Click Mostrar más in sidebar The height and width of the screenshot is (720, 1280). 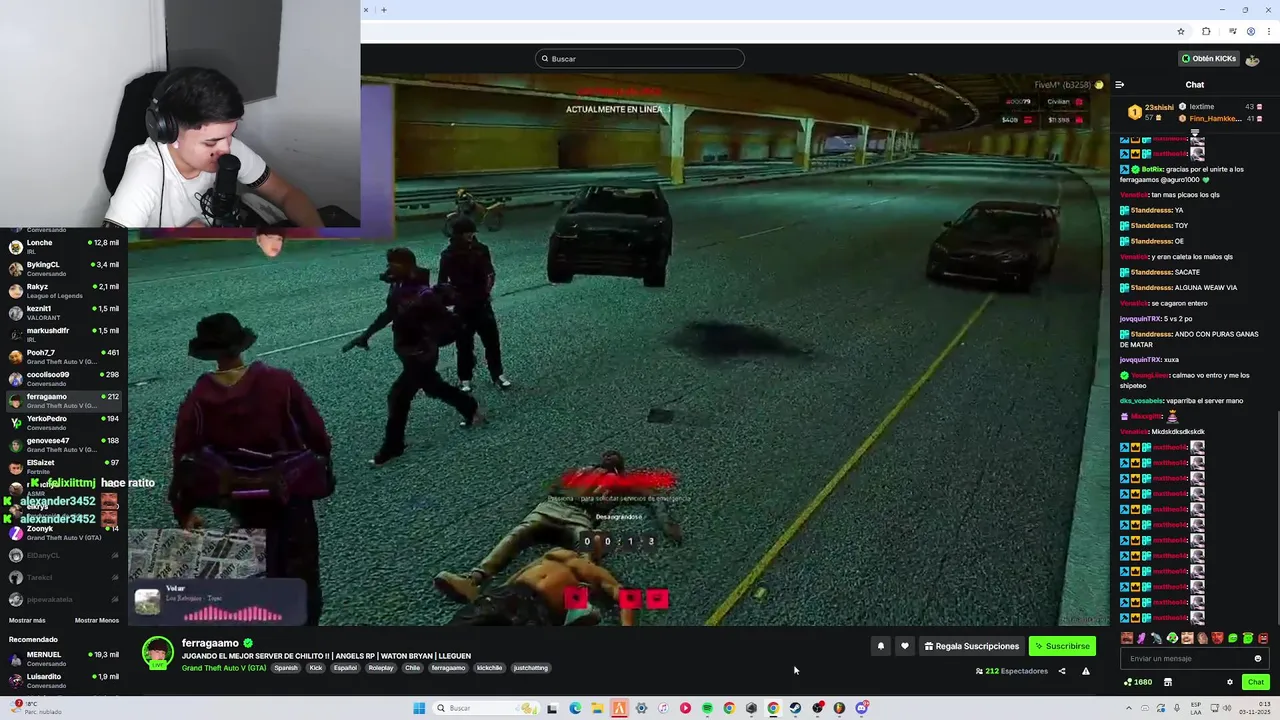[27, 620]
